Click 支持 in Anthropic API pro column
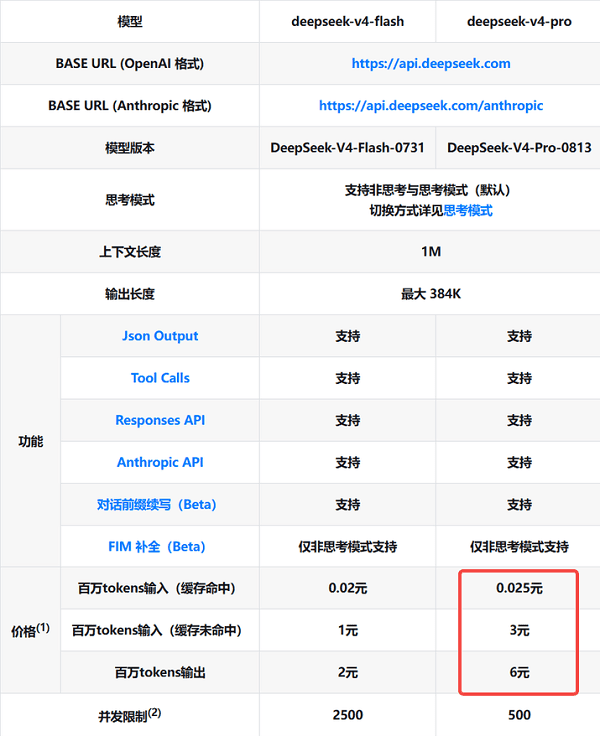The height and width of the screenshot is (736, 600). point(519,462)
